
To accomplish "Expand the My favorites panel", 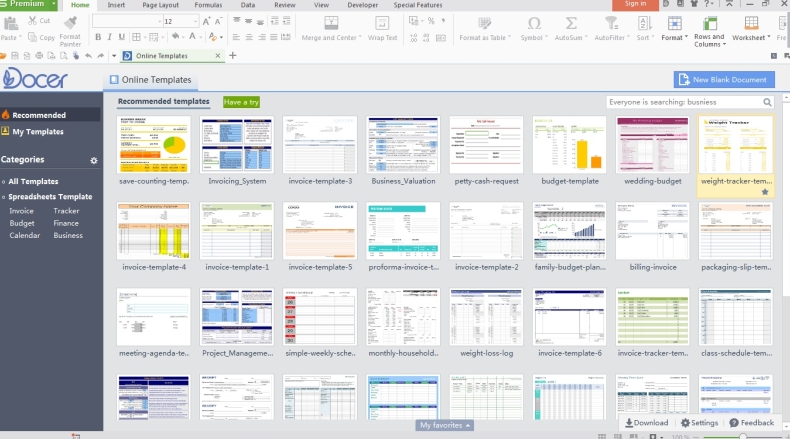I will (445, 425).
